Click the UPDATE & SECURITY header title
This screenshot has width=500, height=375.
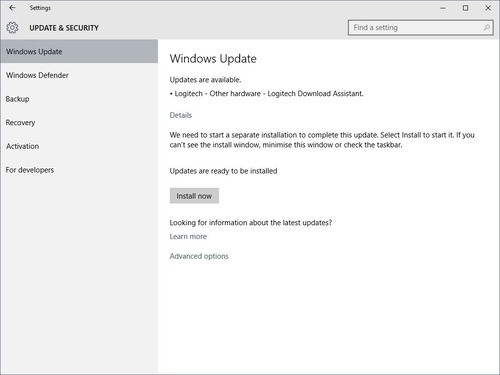[64, 28]
